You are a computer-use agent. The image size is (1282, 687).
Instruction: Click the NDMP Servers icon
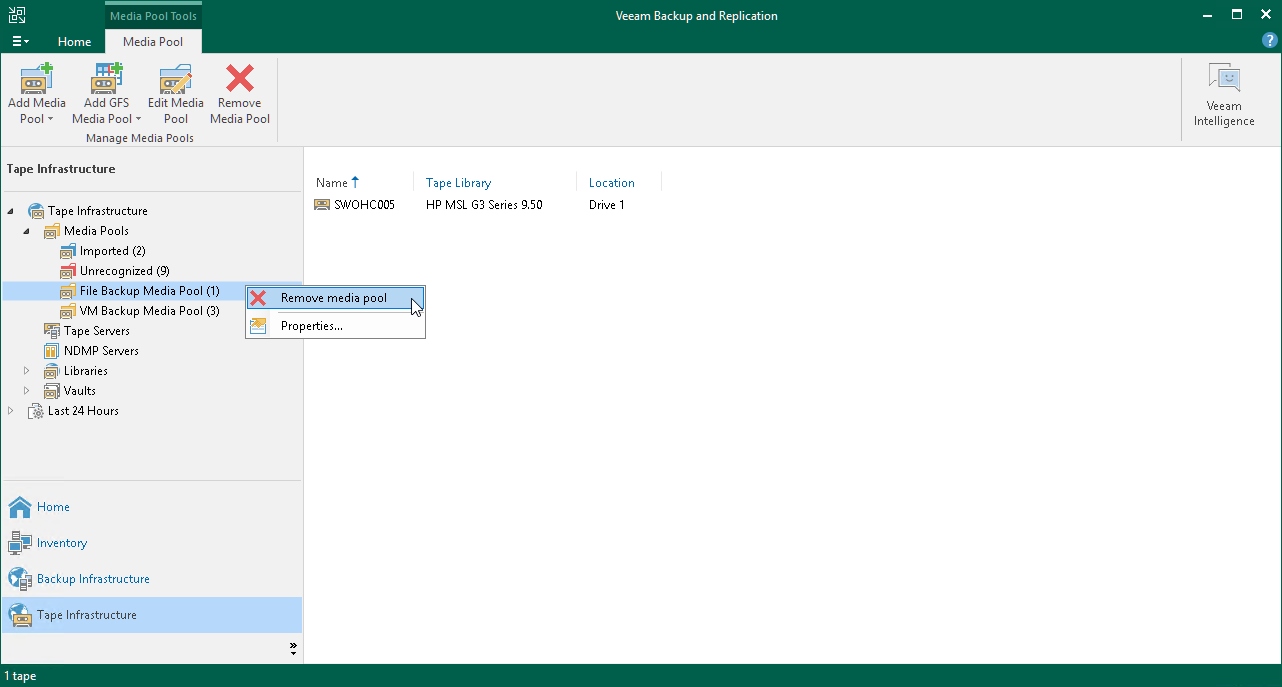pyautogui.click(x=52, y=351)
